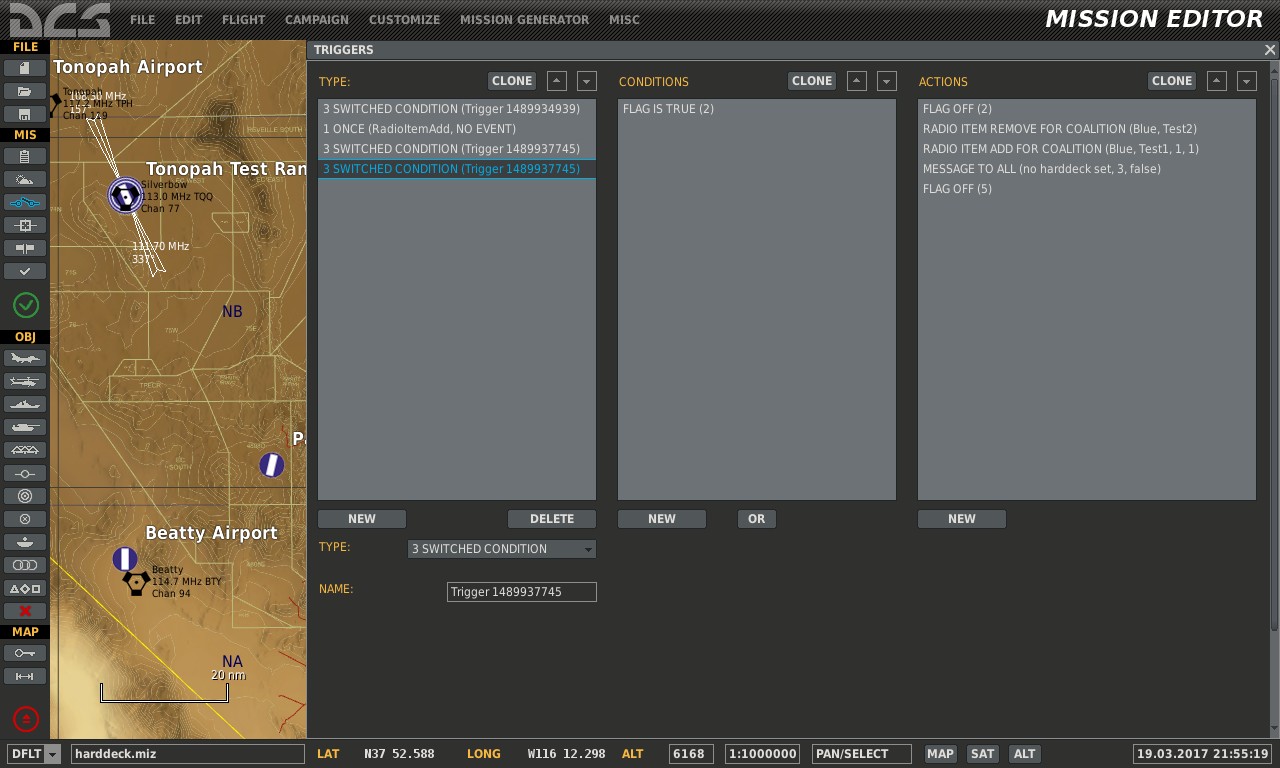The height and width of the screenshot is (768, 1280).
Task: Select the helicopter group object tool
Action: click(x=25, y=381)
